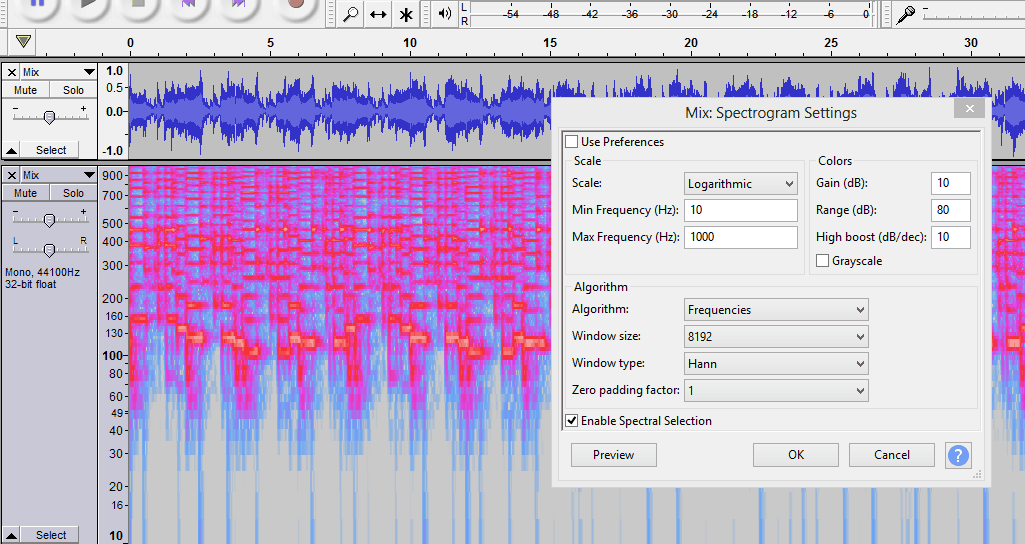Open the Zero padding factor dropdown
The image size is (1025, 544).
[776, 391]
